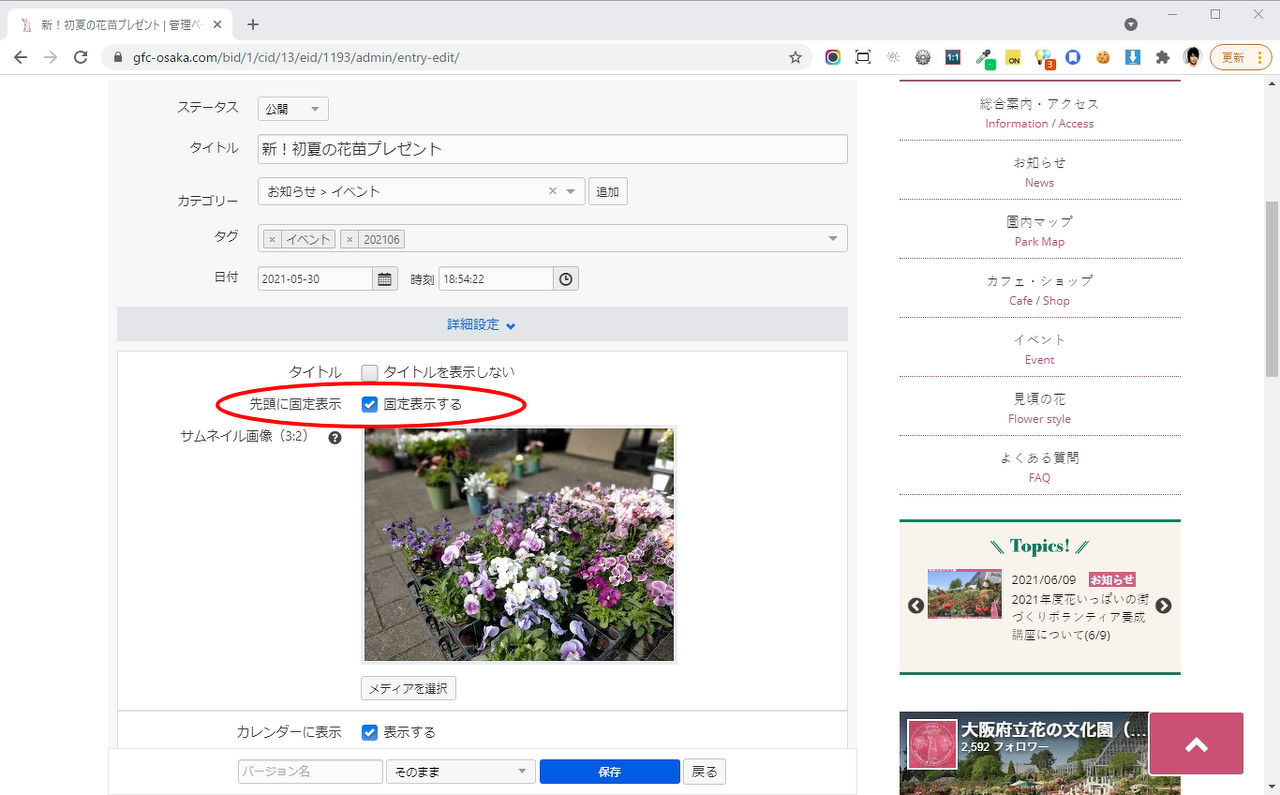Image resolution: width=1280 pixels, height=795 pixels.
Task: Click the next arrow in Topics slider
Action: coord(1163,606)
